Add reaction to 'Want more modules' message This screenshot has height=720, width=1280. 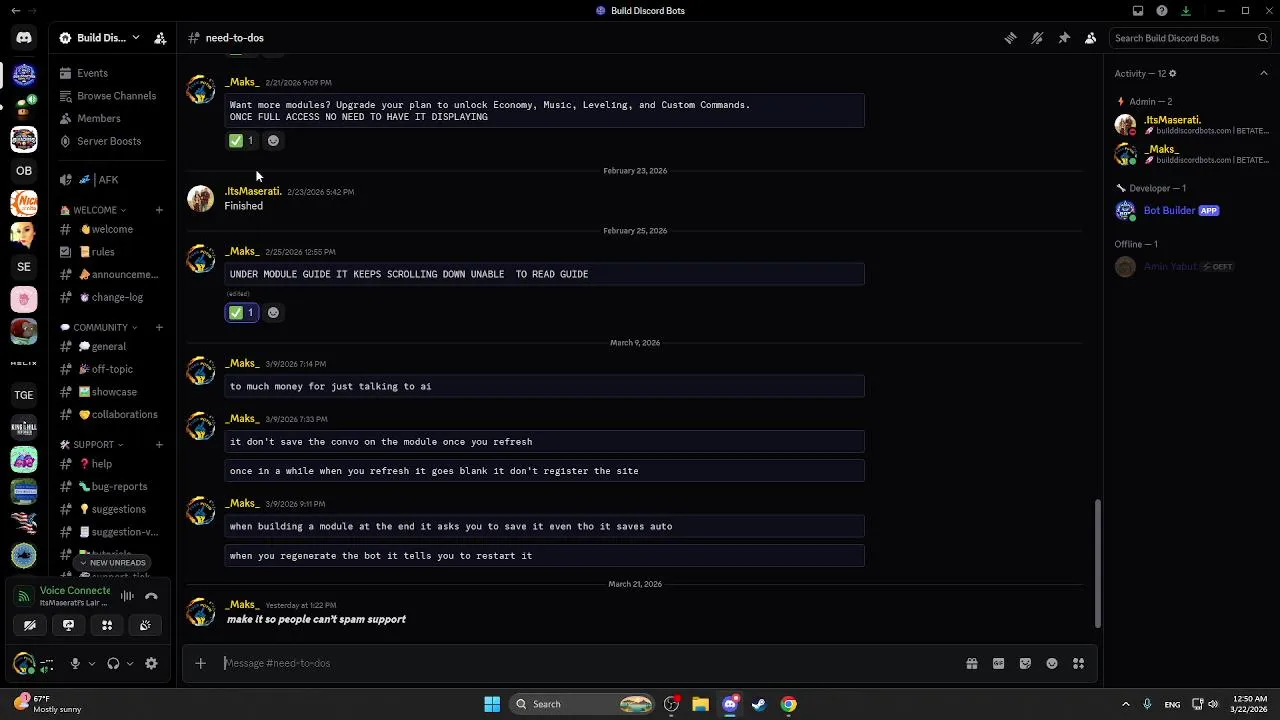(273, 141)
